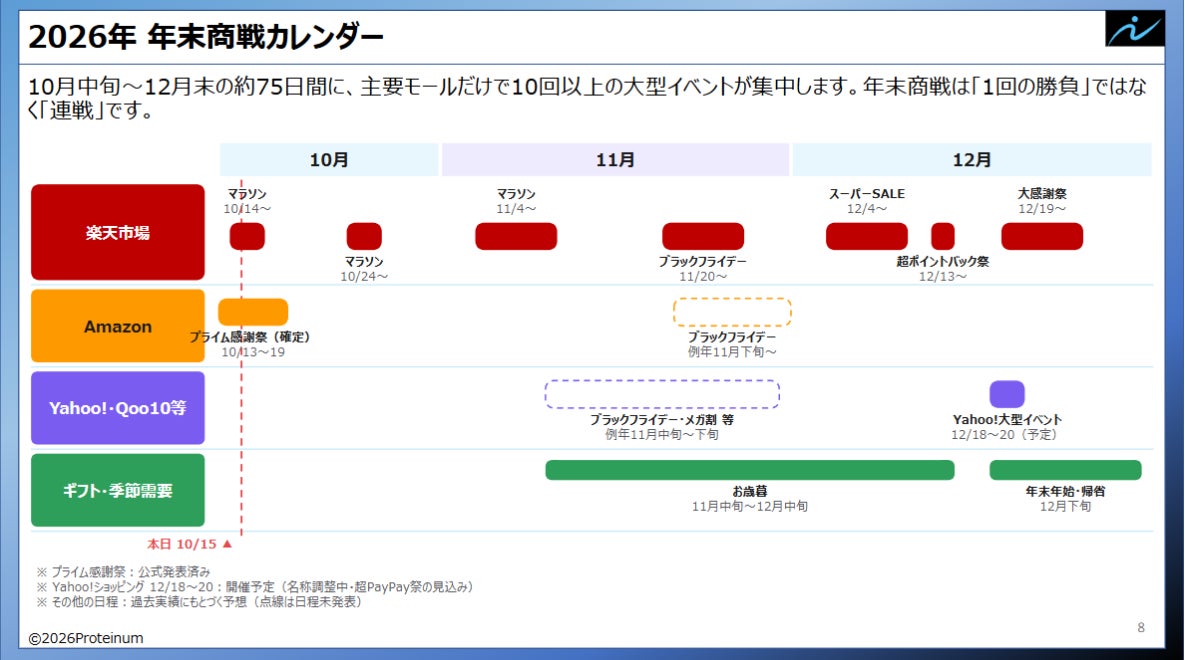Click the 11月 month header
The image size is (1185, 660).
pyautogui.click(x=615, y=160)
